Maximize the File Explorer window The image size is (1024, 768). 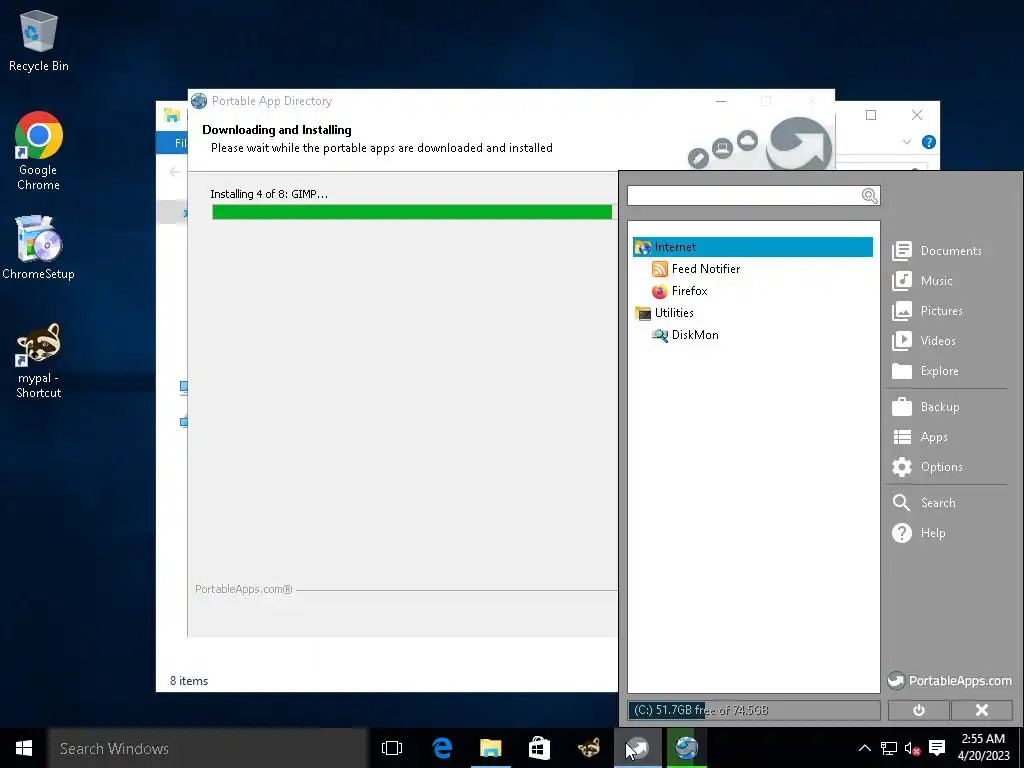[x=871, y=115]
